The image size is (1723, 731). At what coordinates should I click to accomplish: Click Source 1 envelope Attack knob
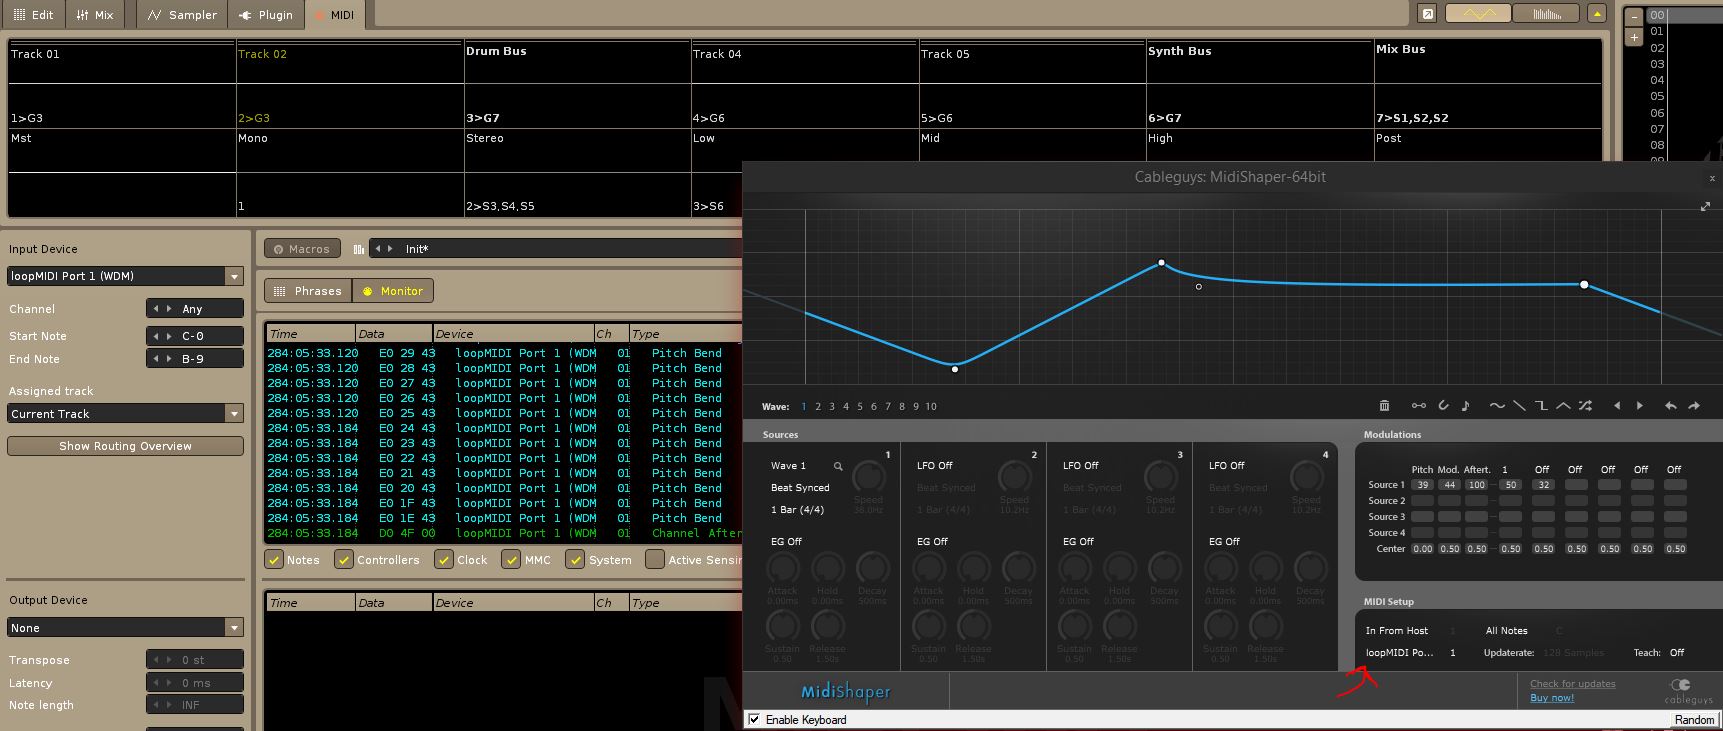(782, 569)
